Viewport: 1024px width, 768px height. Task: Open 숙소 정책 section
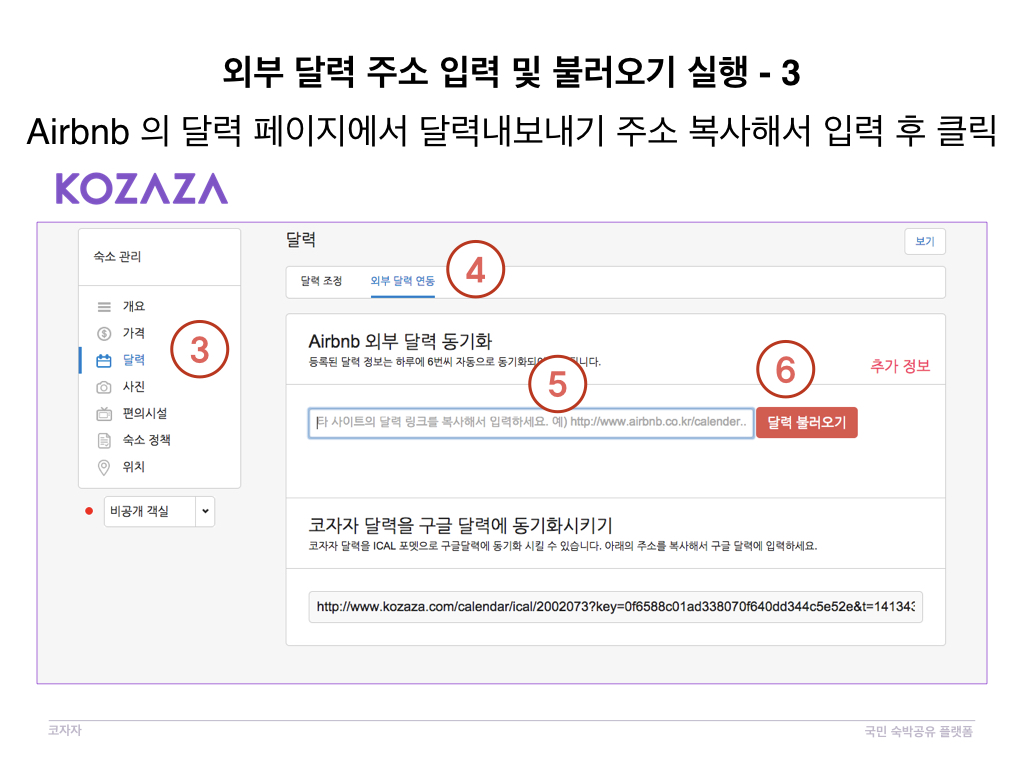point(147,440)
